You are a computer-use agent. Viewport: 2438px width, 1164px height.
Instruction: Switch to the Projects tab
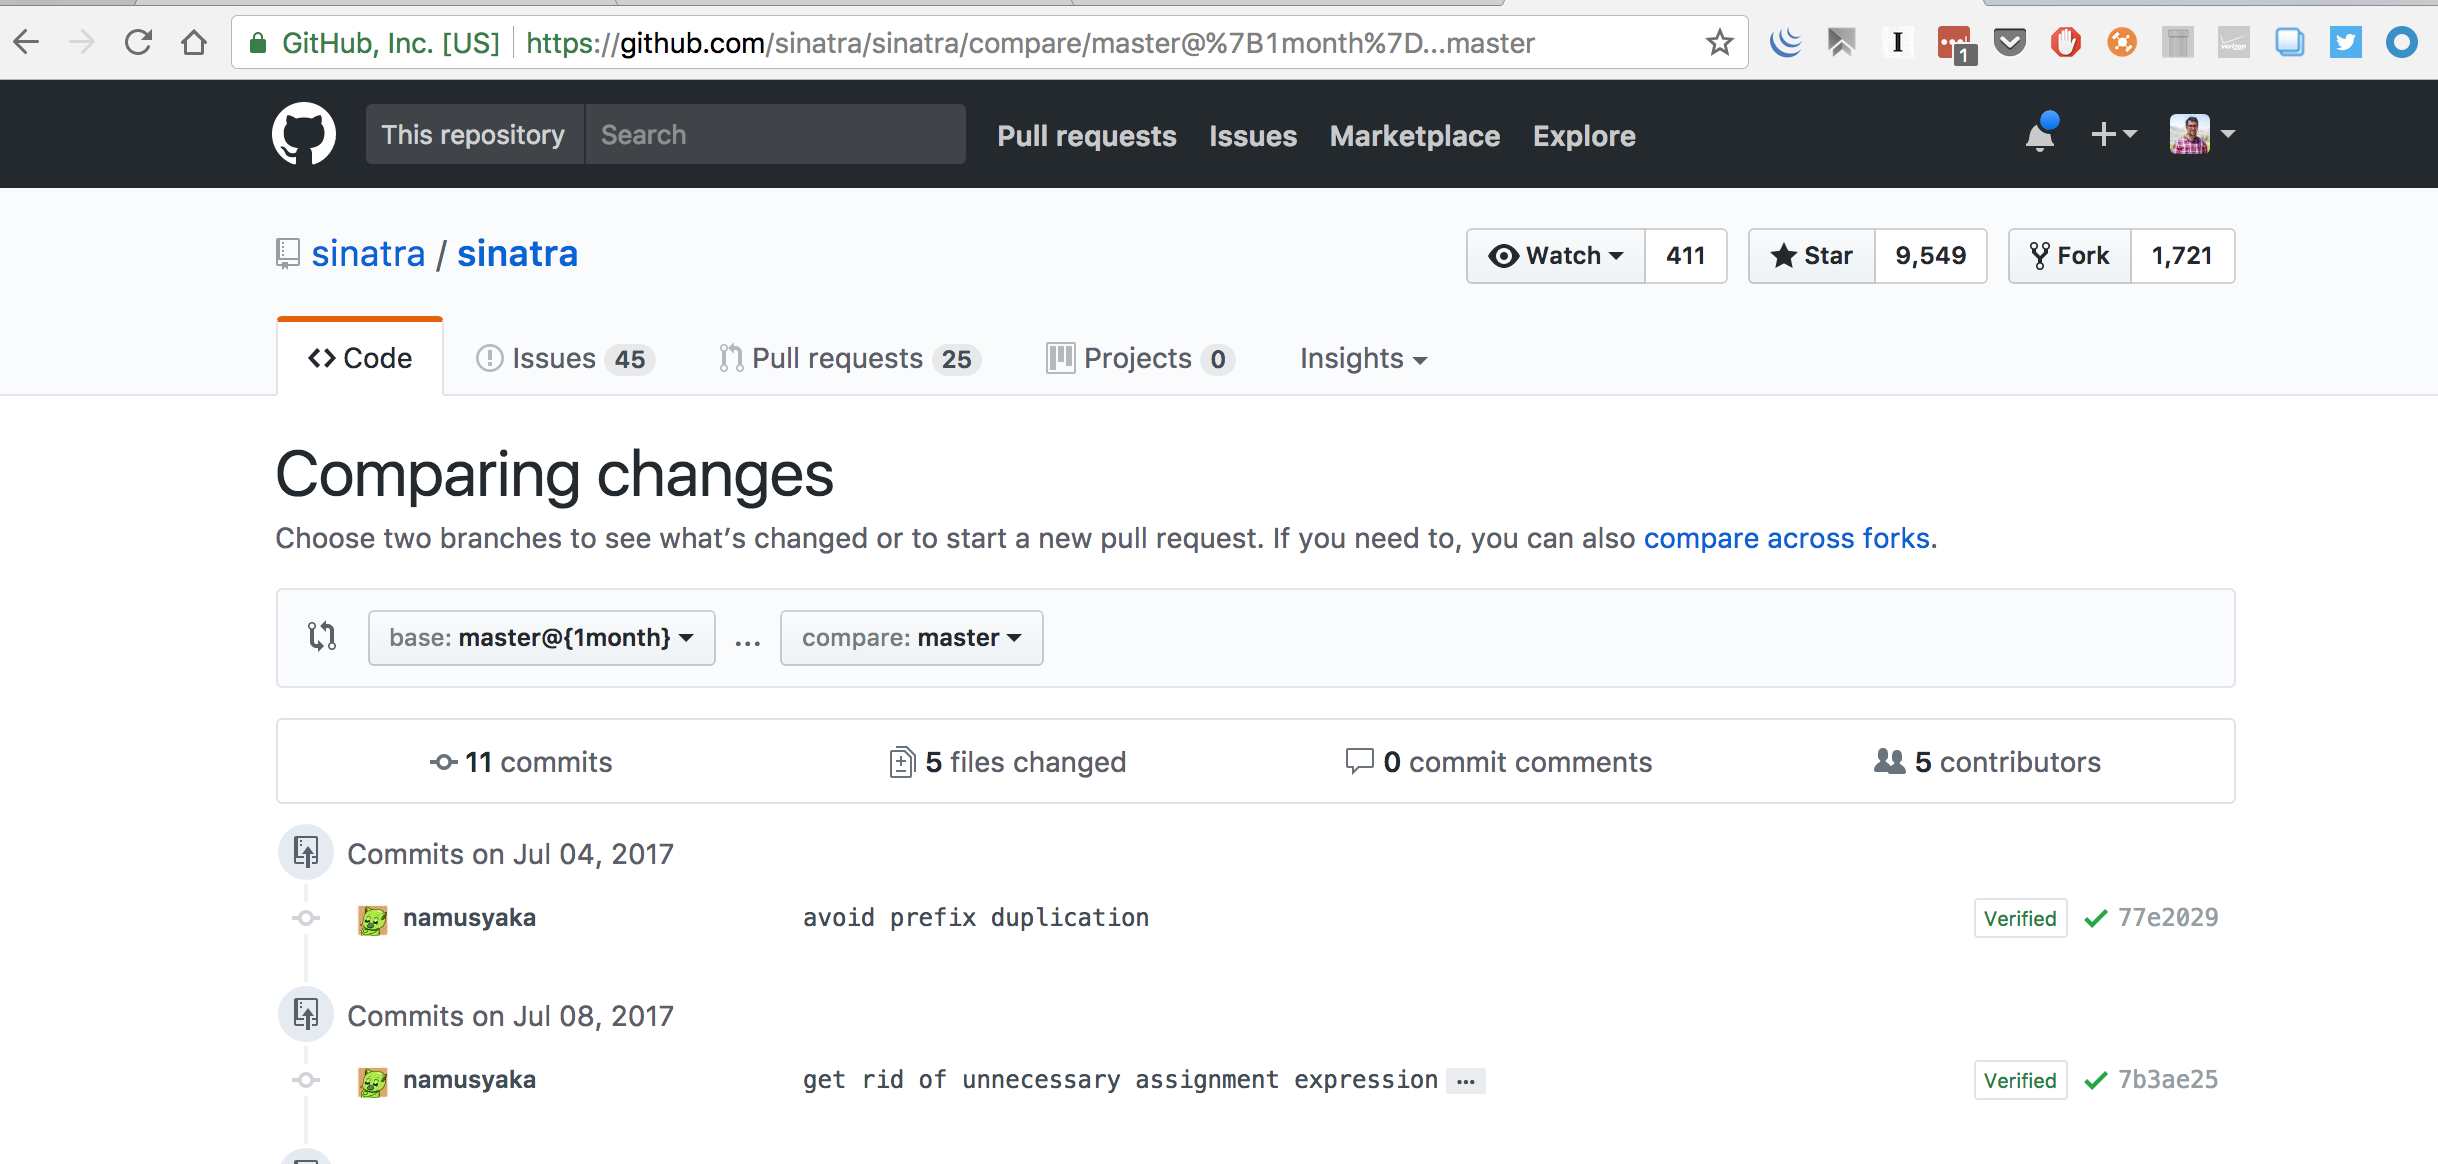[x=1140, y=359]
